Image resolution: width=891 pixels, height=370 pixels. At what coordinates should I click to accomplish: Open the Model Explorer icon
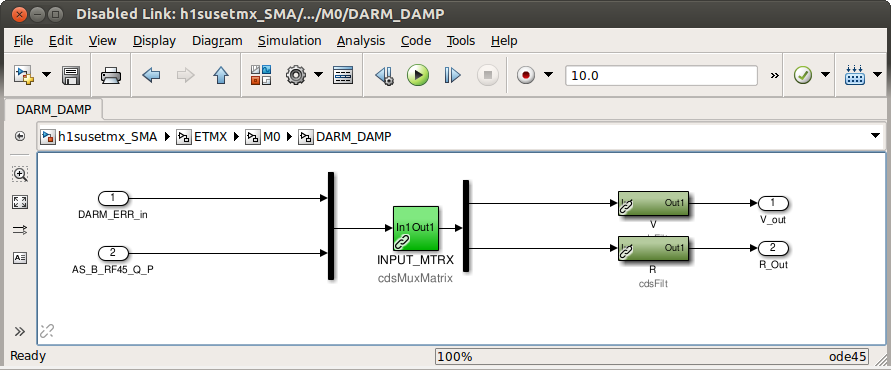[x=343, y=75]
